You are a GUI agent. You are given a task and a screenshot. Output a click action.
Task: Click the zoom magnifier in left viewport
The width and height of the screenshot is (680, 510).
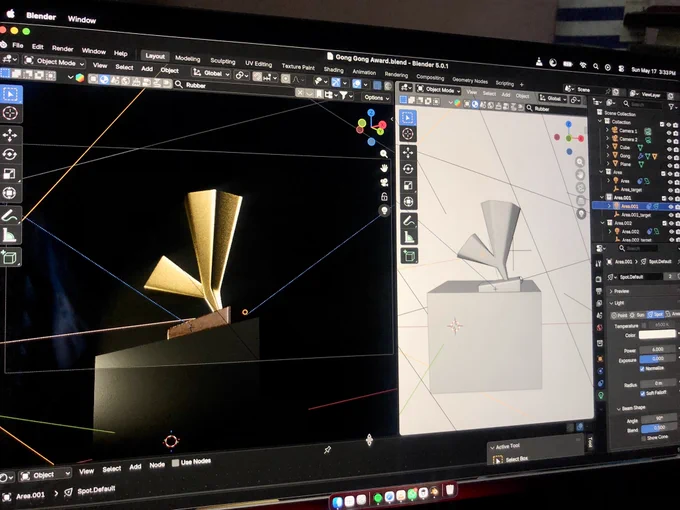point(384,154)
